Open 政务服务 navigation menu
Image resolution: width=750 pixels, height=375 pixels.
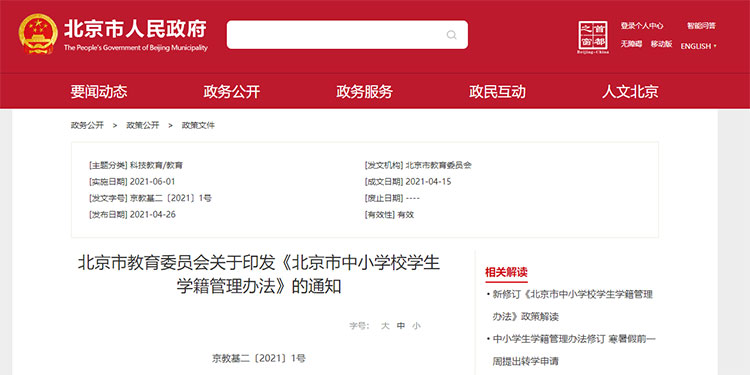(x=364, y=91)
